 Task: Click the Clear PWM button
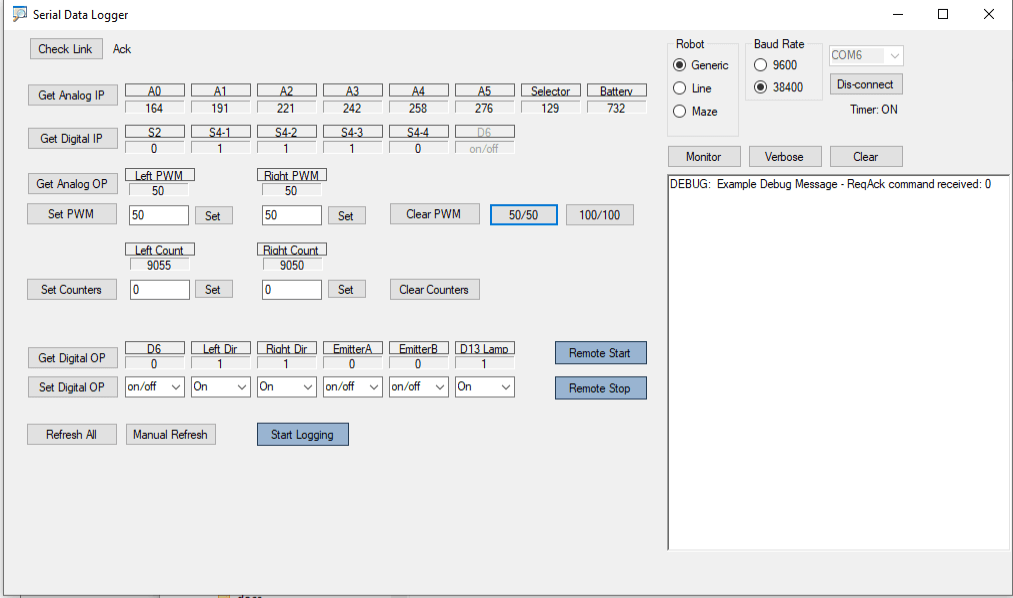tap(435, 214)
